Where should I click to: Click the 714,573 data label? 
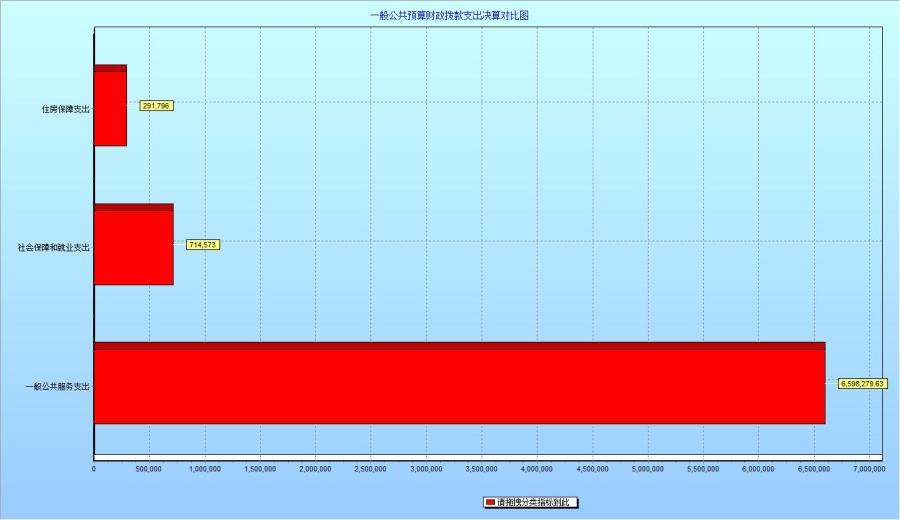(203, 244)
